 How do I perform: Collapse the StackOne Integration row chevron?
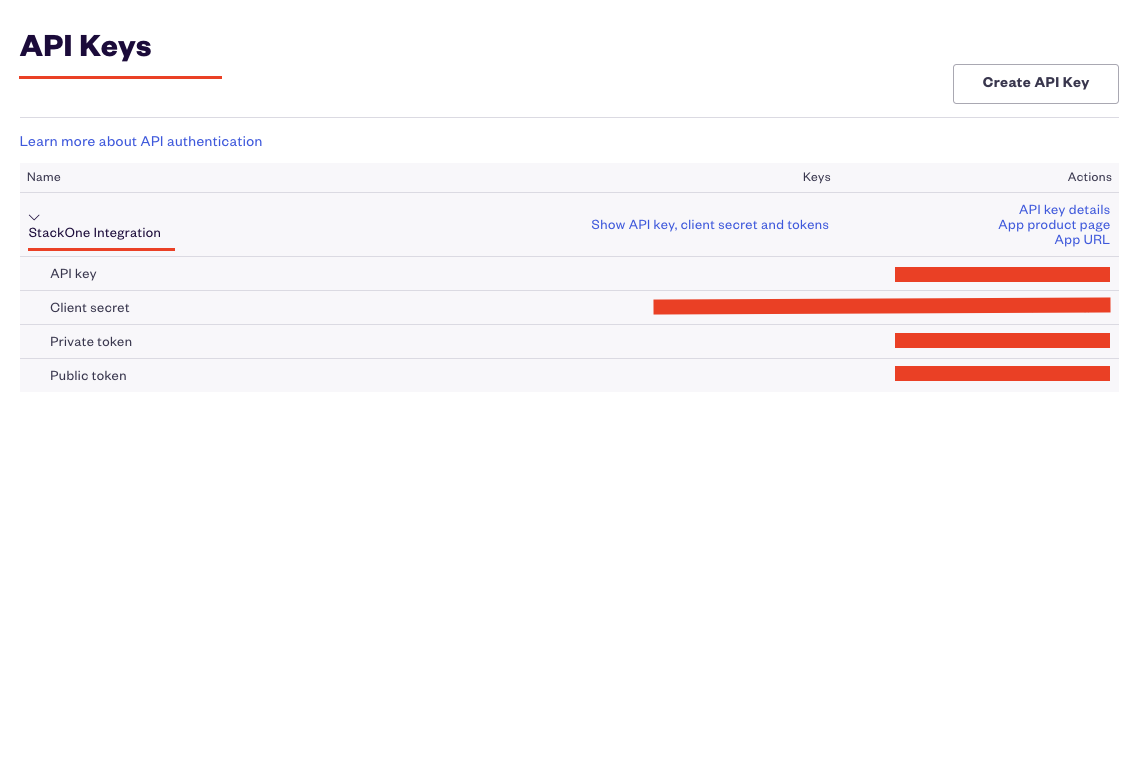coord(34,217)
